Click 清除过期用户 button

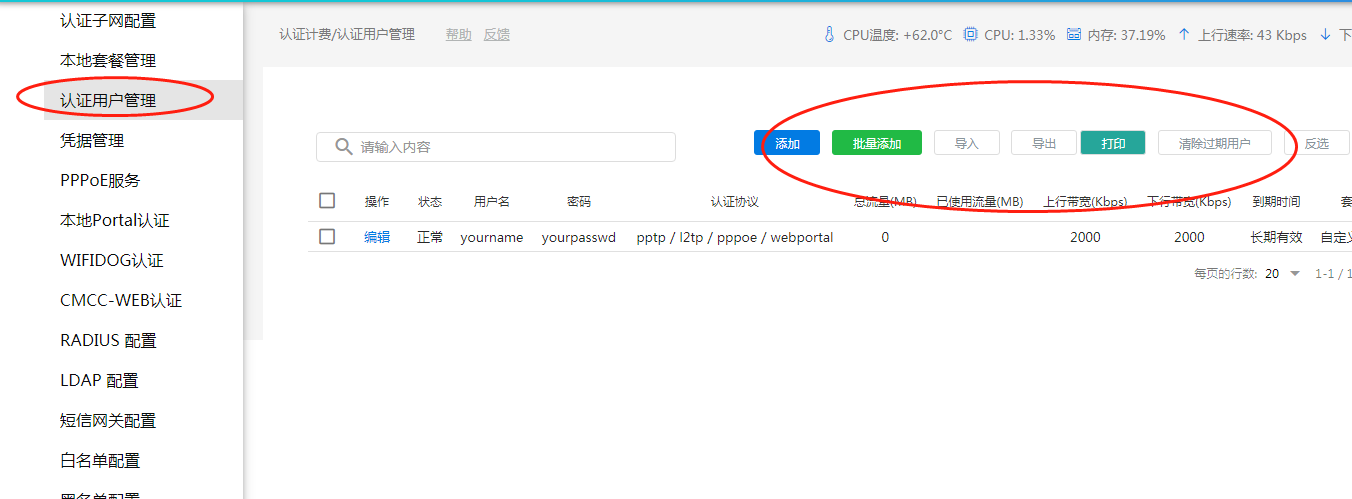[1214, 143]
